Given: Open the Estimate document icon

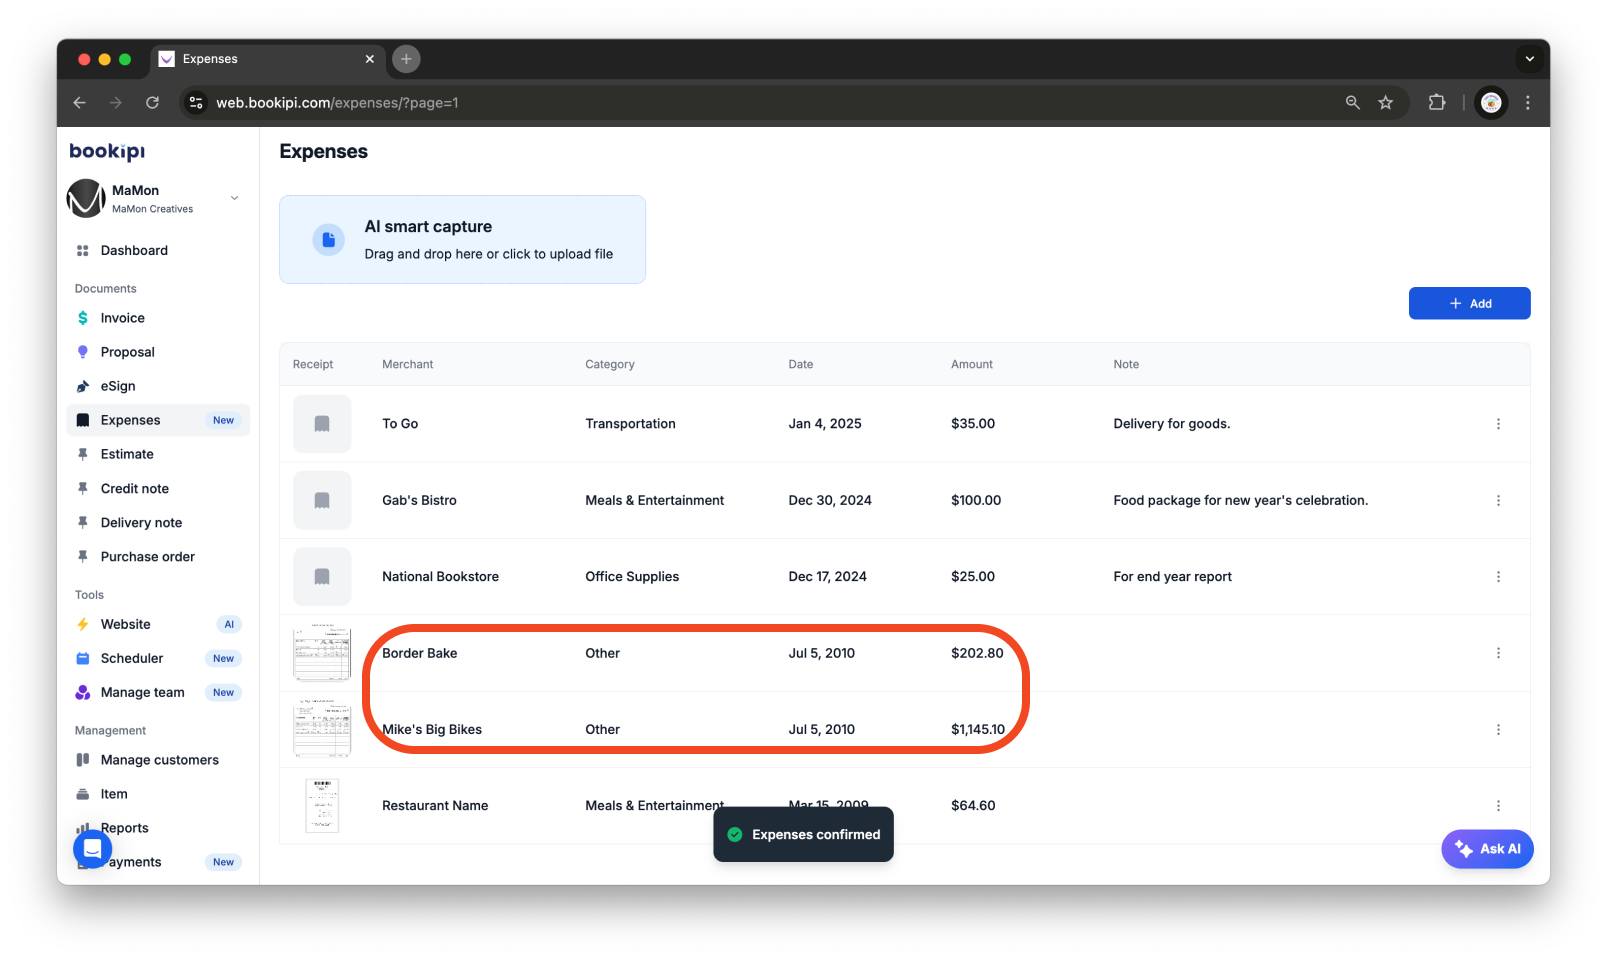Looking at the screenshot, I should [x=83, y=454].
